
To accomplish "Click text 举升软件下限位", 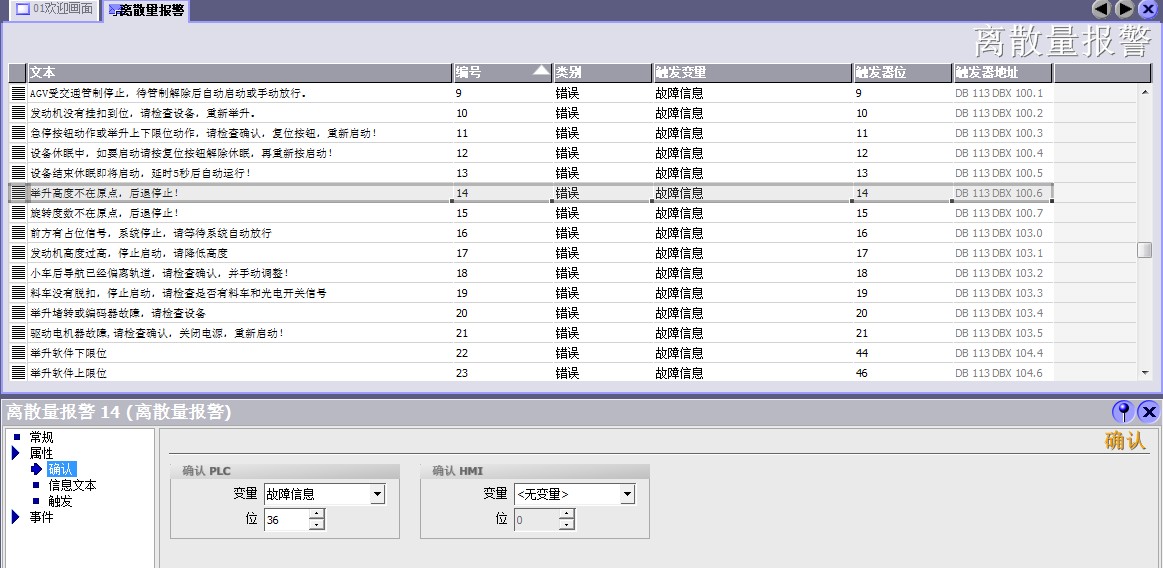I will point(68,354).
